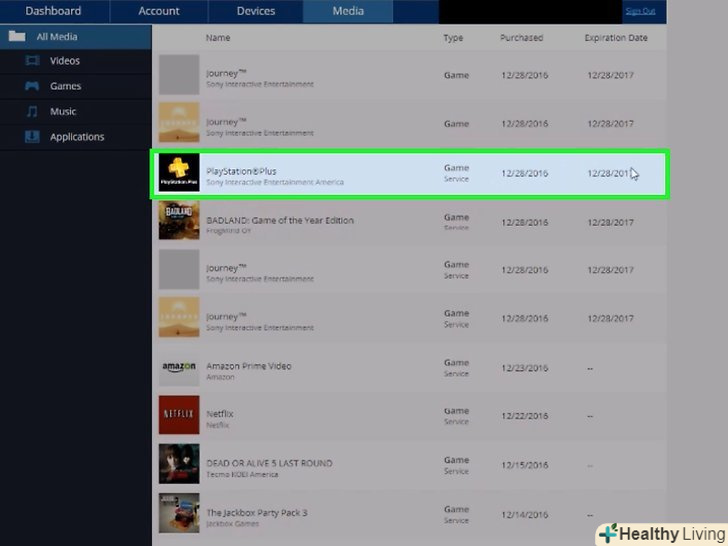Sort by the Name column header
728x546 pixels.
pyautogui.click(x=218, y=38)
